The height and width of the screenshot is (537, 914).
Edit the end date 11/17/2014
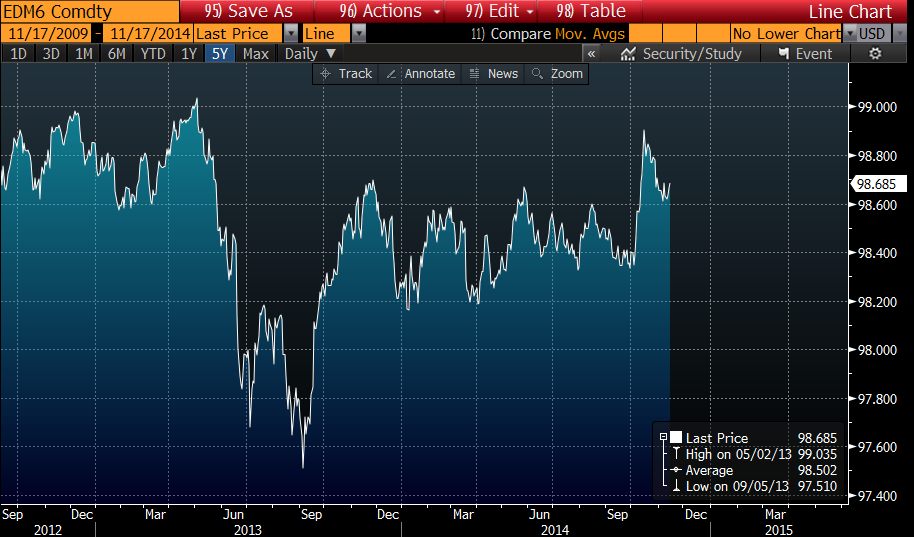[149, 34]
